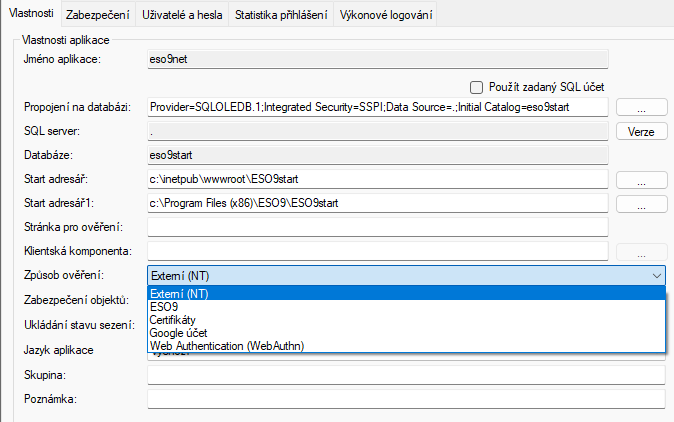Select Google účet authentication option

(x=406, y=333)
